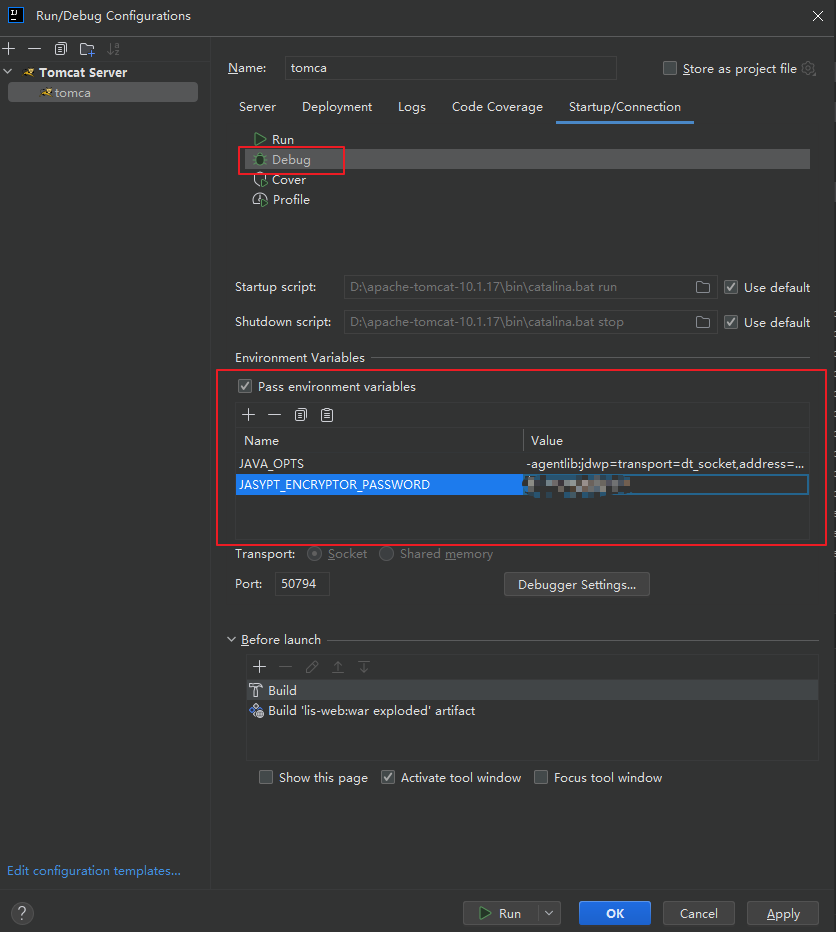The width and height of the screenshot is (836, 932).
Task: Choose the Shared memory transport option
Action: pos(386,554)
